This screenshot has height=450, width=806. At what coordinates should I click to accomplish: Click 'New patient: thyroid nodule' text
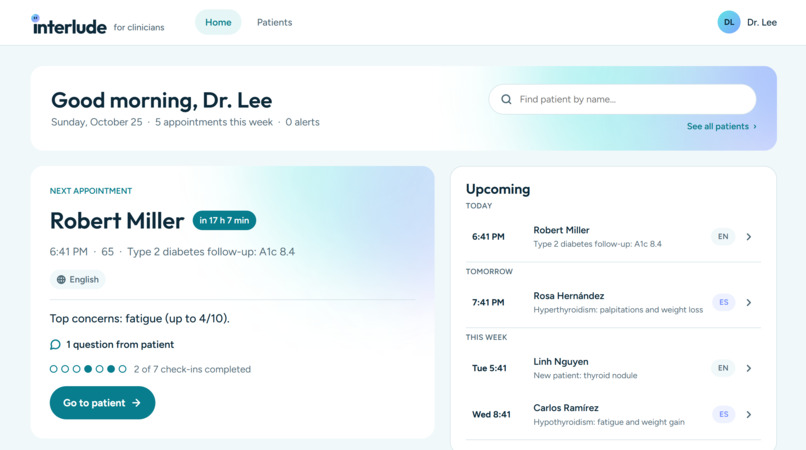coord(585,375)
